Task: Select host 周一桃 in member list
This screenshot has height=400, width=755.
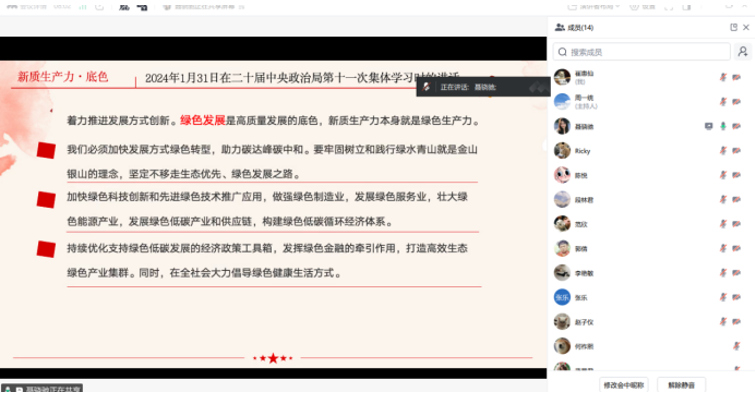Action: 585,101
